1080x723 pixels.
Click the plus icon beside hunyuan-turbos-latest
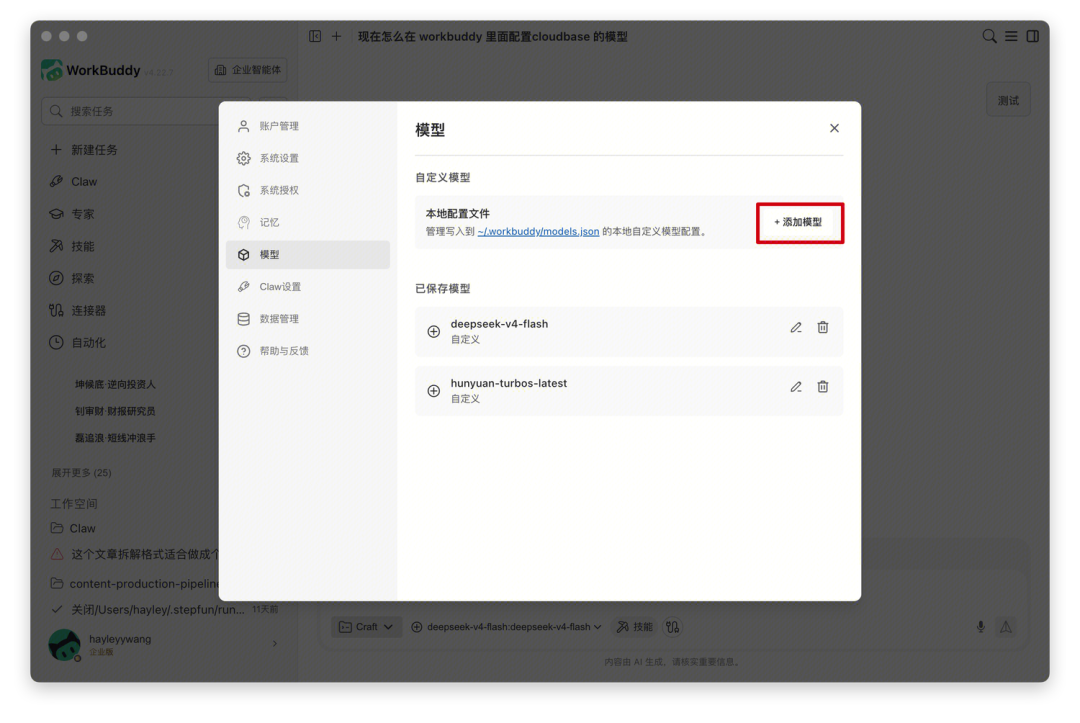(x=433, y=391)
